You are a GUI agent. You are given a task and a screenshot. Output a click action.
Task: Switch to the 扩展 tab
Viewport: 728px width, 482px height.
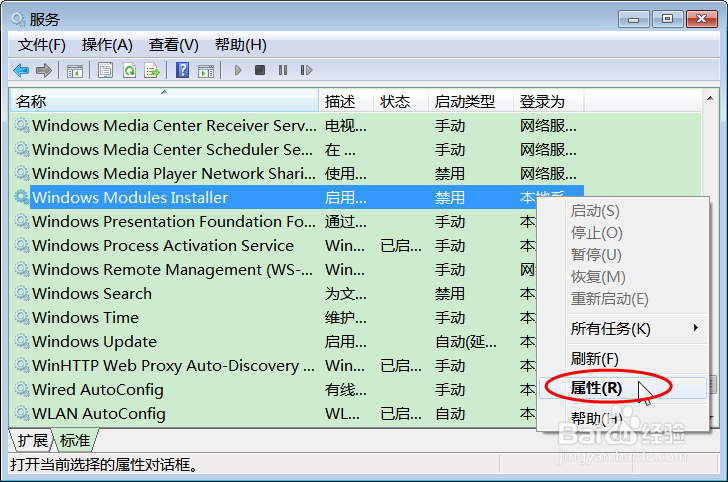coord(32,440)
